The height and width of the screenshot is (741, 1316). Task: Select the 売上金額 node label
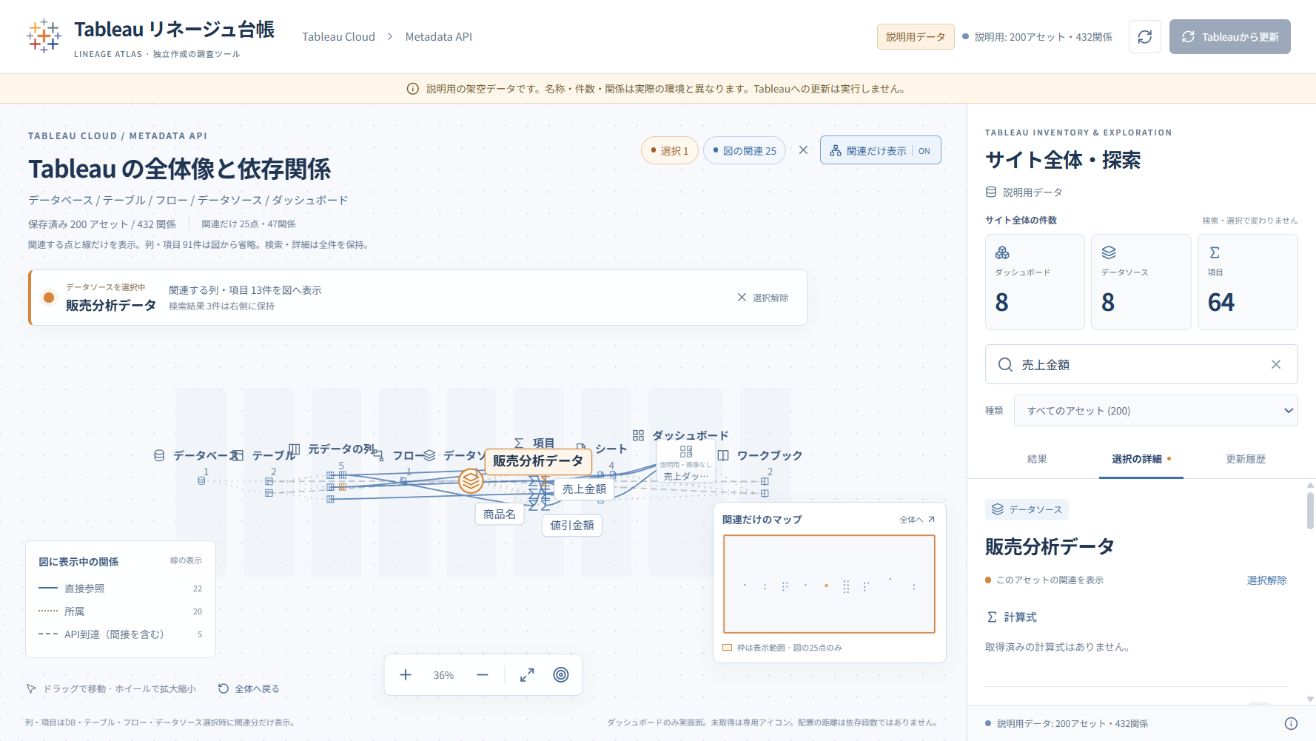click(583, 489)
